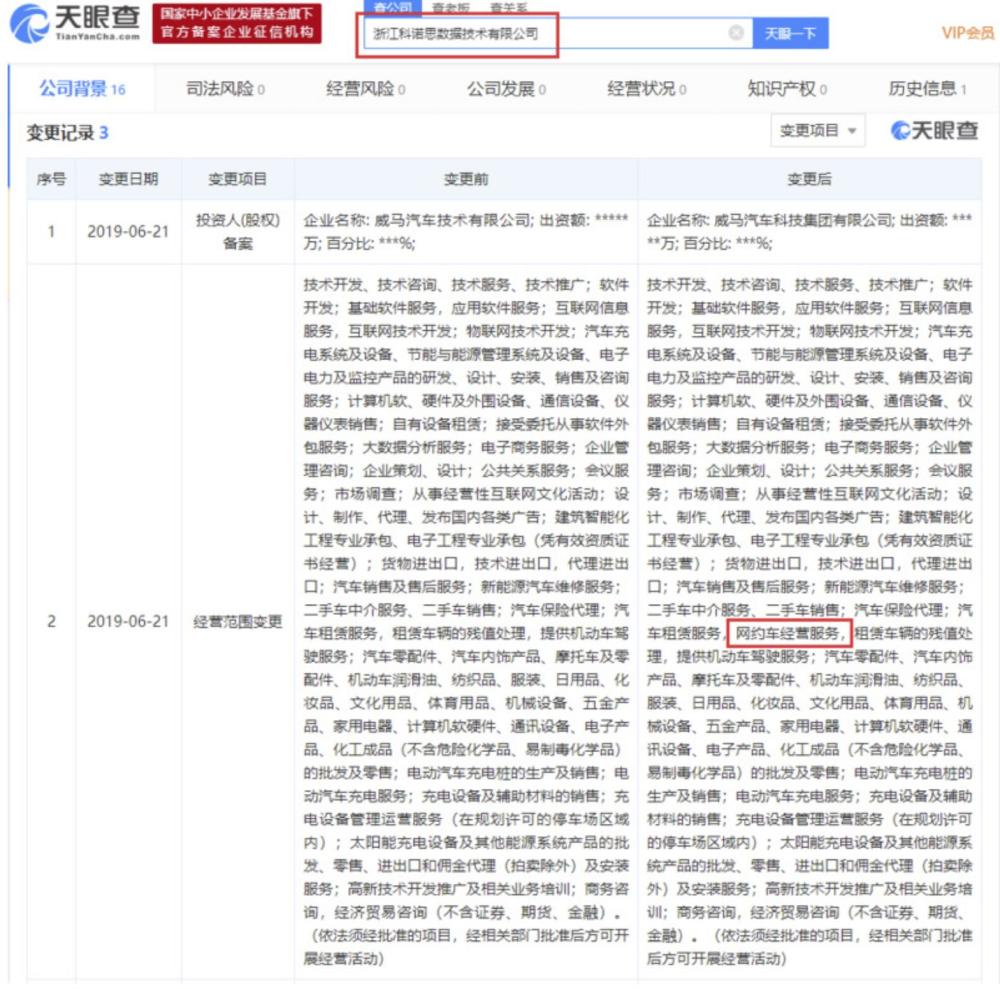The image size is (1000, 989).
Task: Switch to the 公司发展 tab
Action: click(506, 89)
